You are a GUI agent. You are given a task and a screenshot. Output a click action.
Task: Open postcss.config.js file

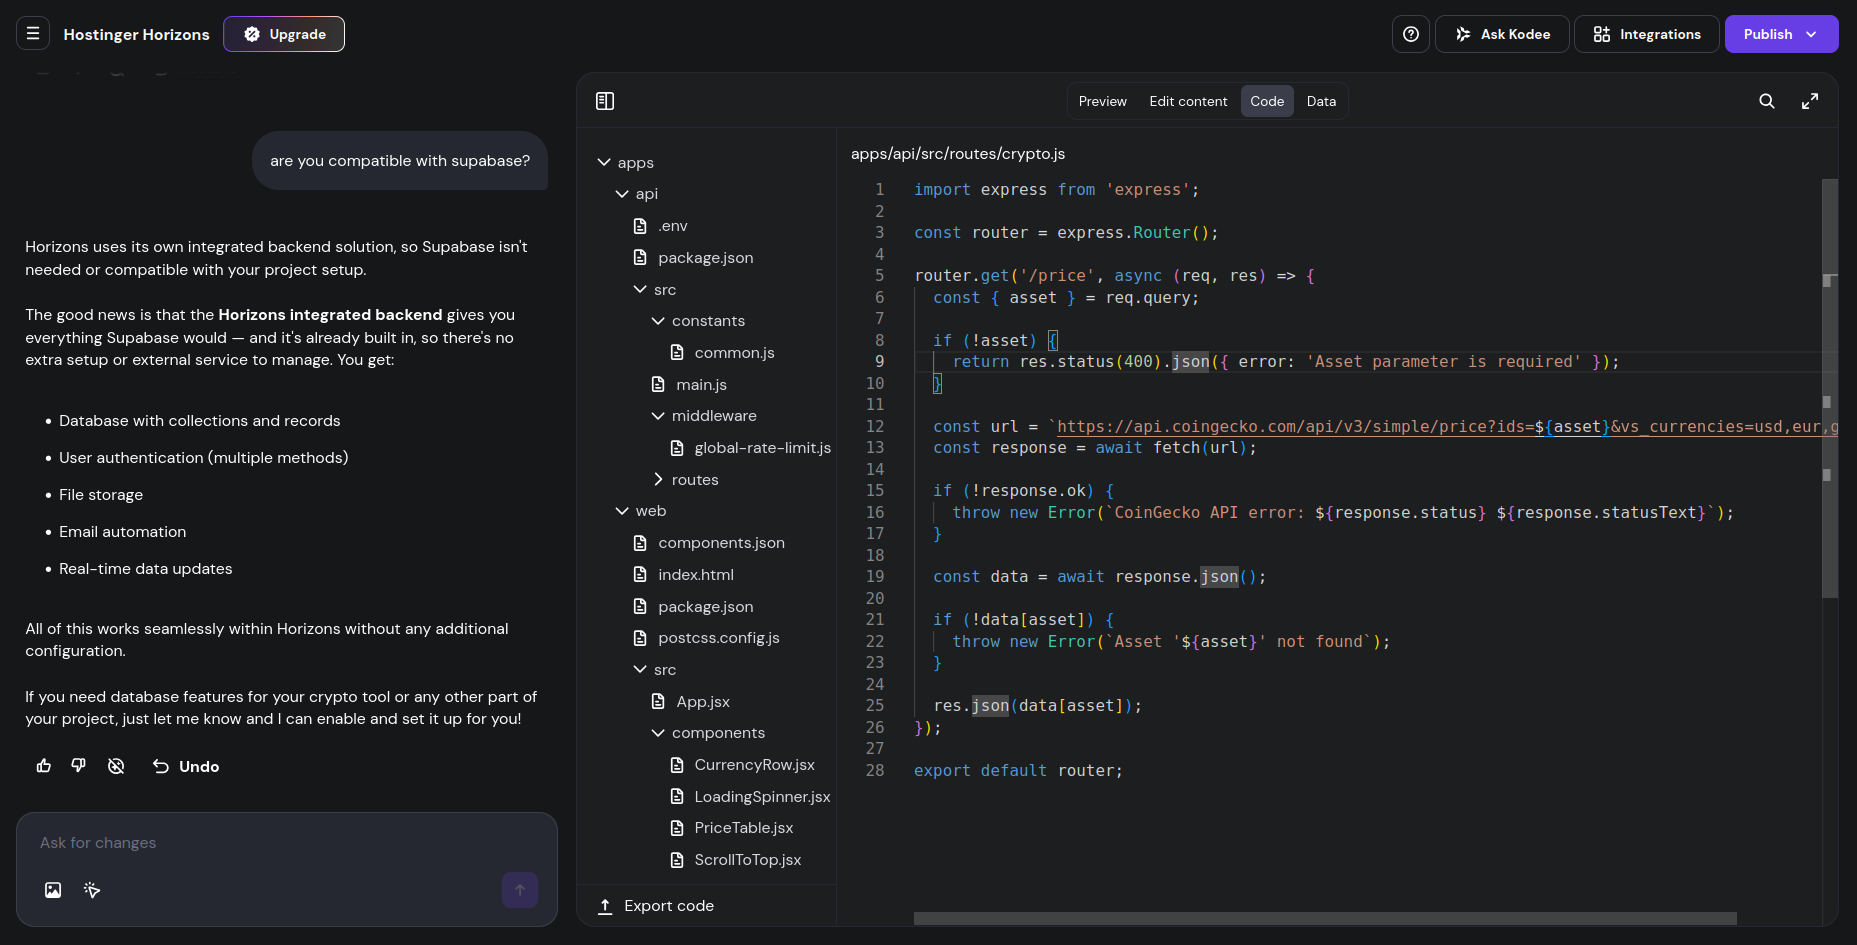(x=707, y=638)
